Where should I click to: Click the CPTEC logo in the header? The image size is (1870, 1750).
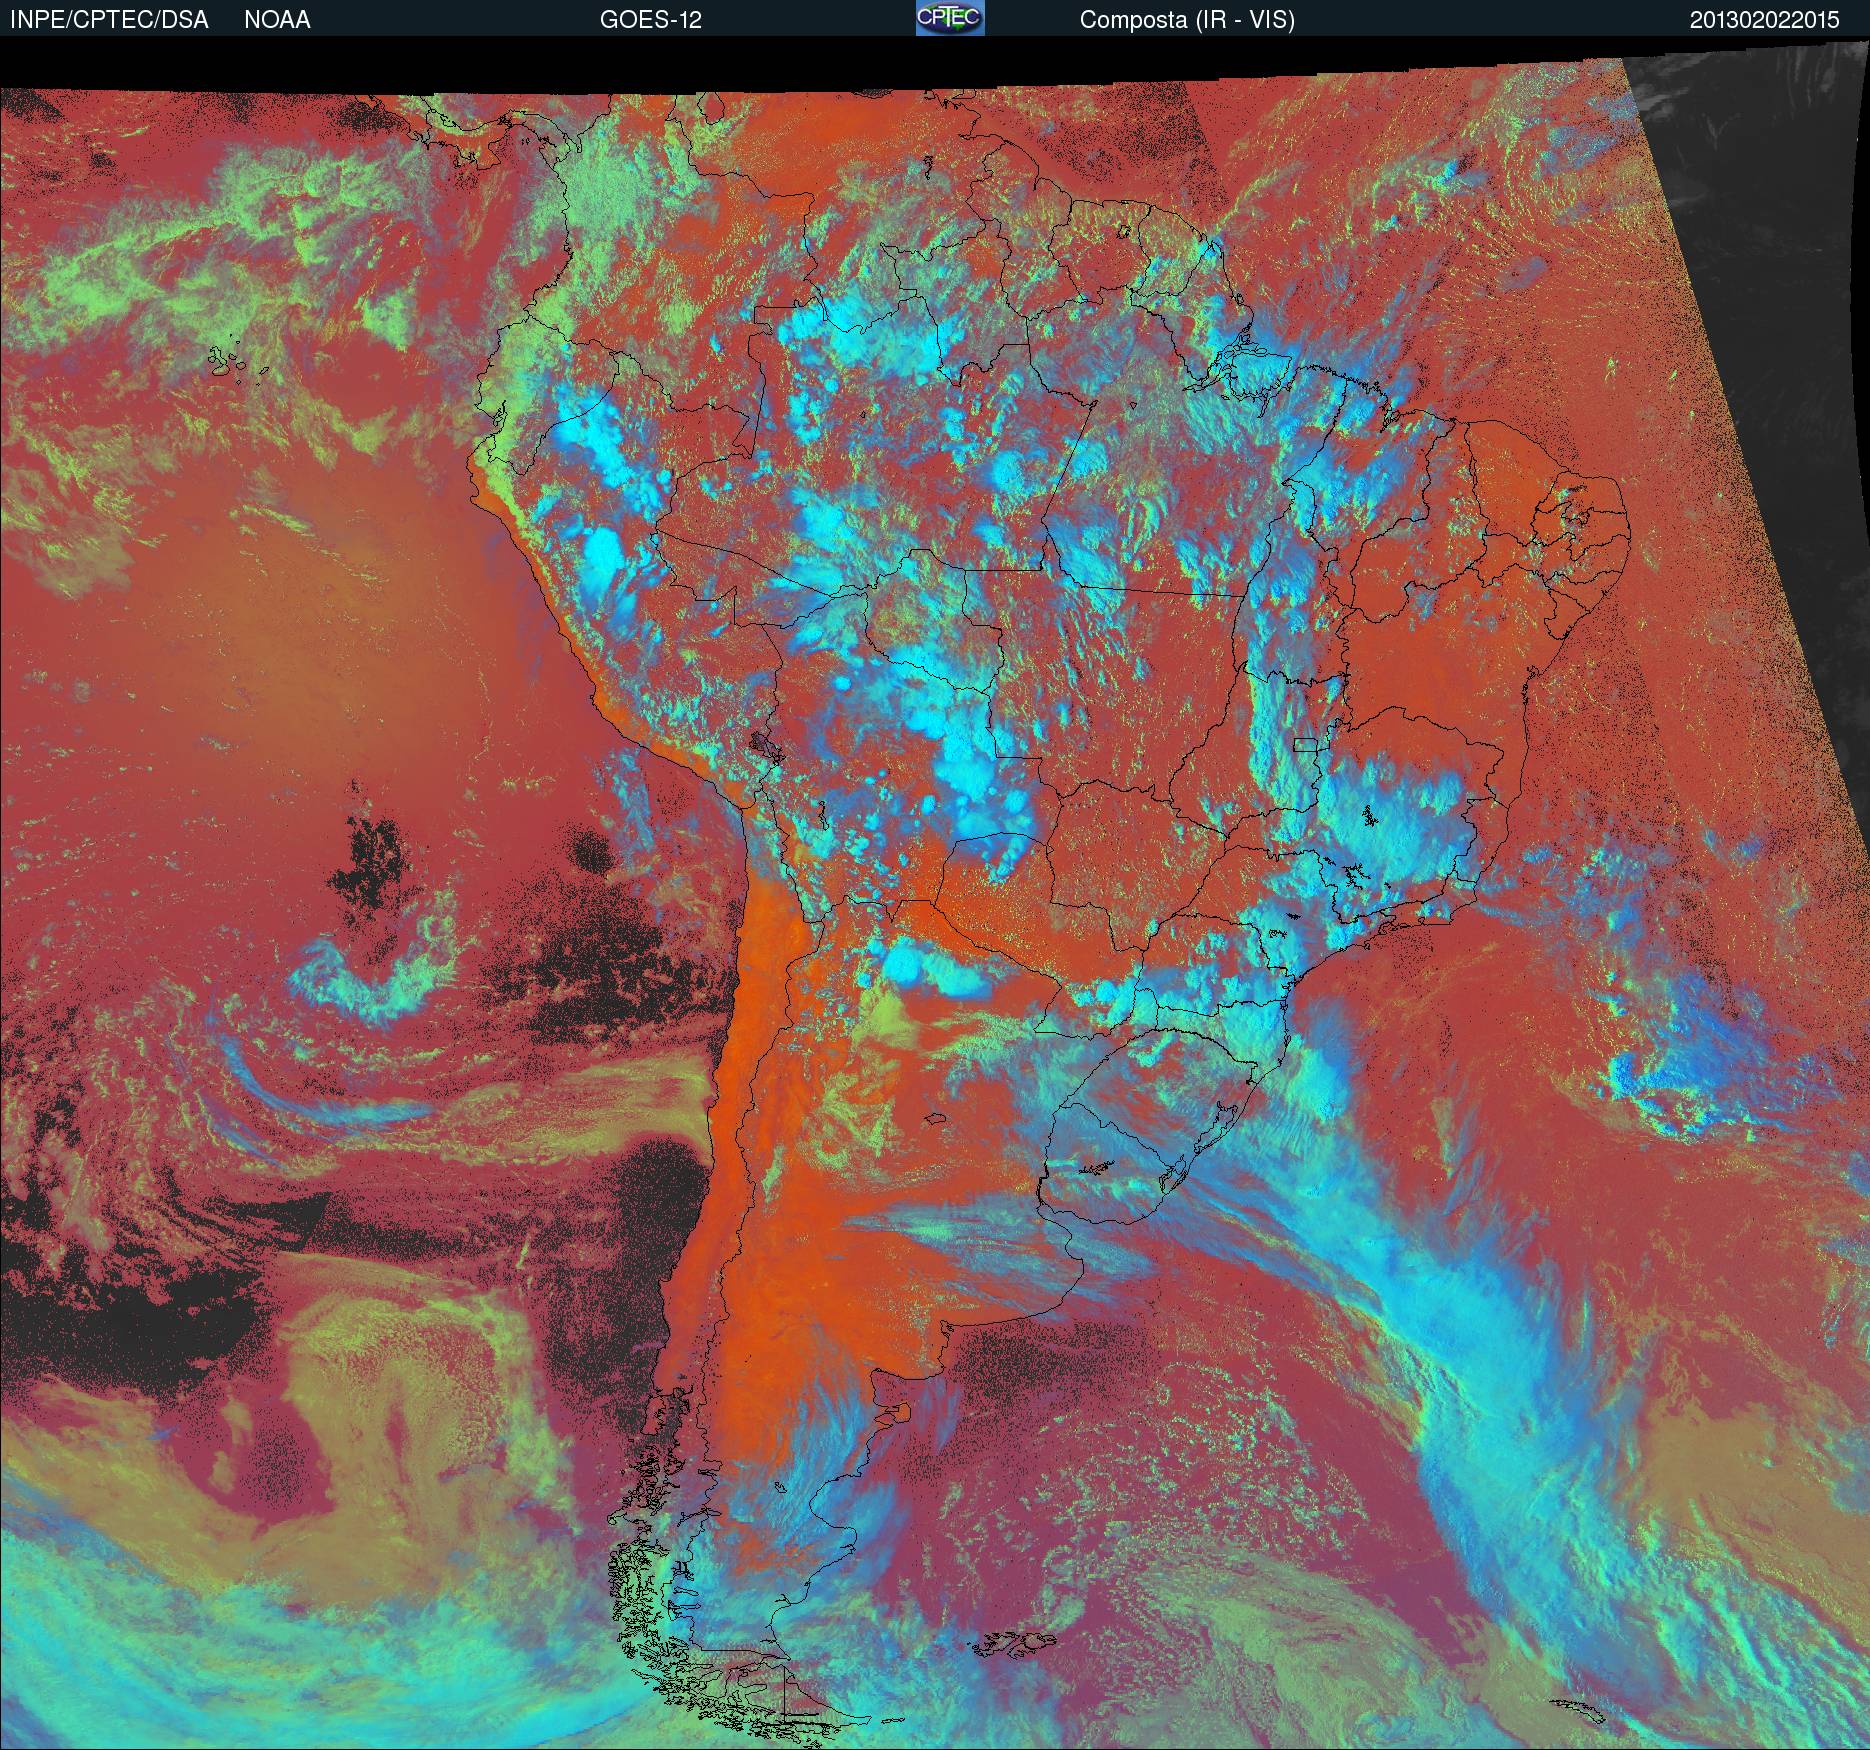tap(950, 18)
